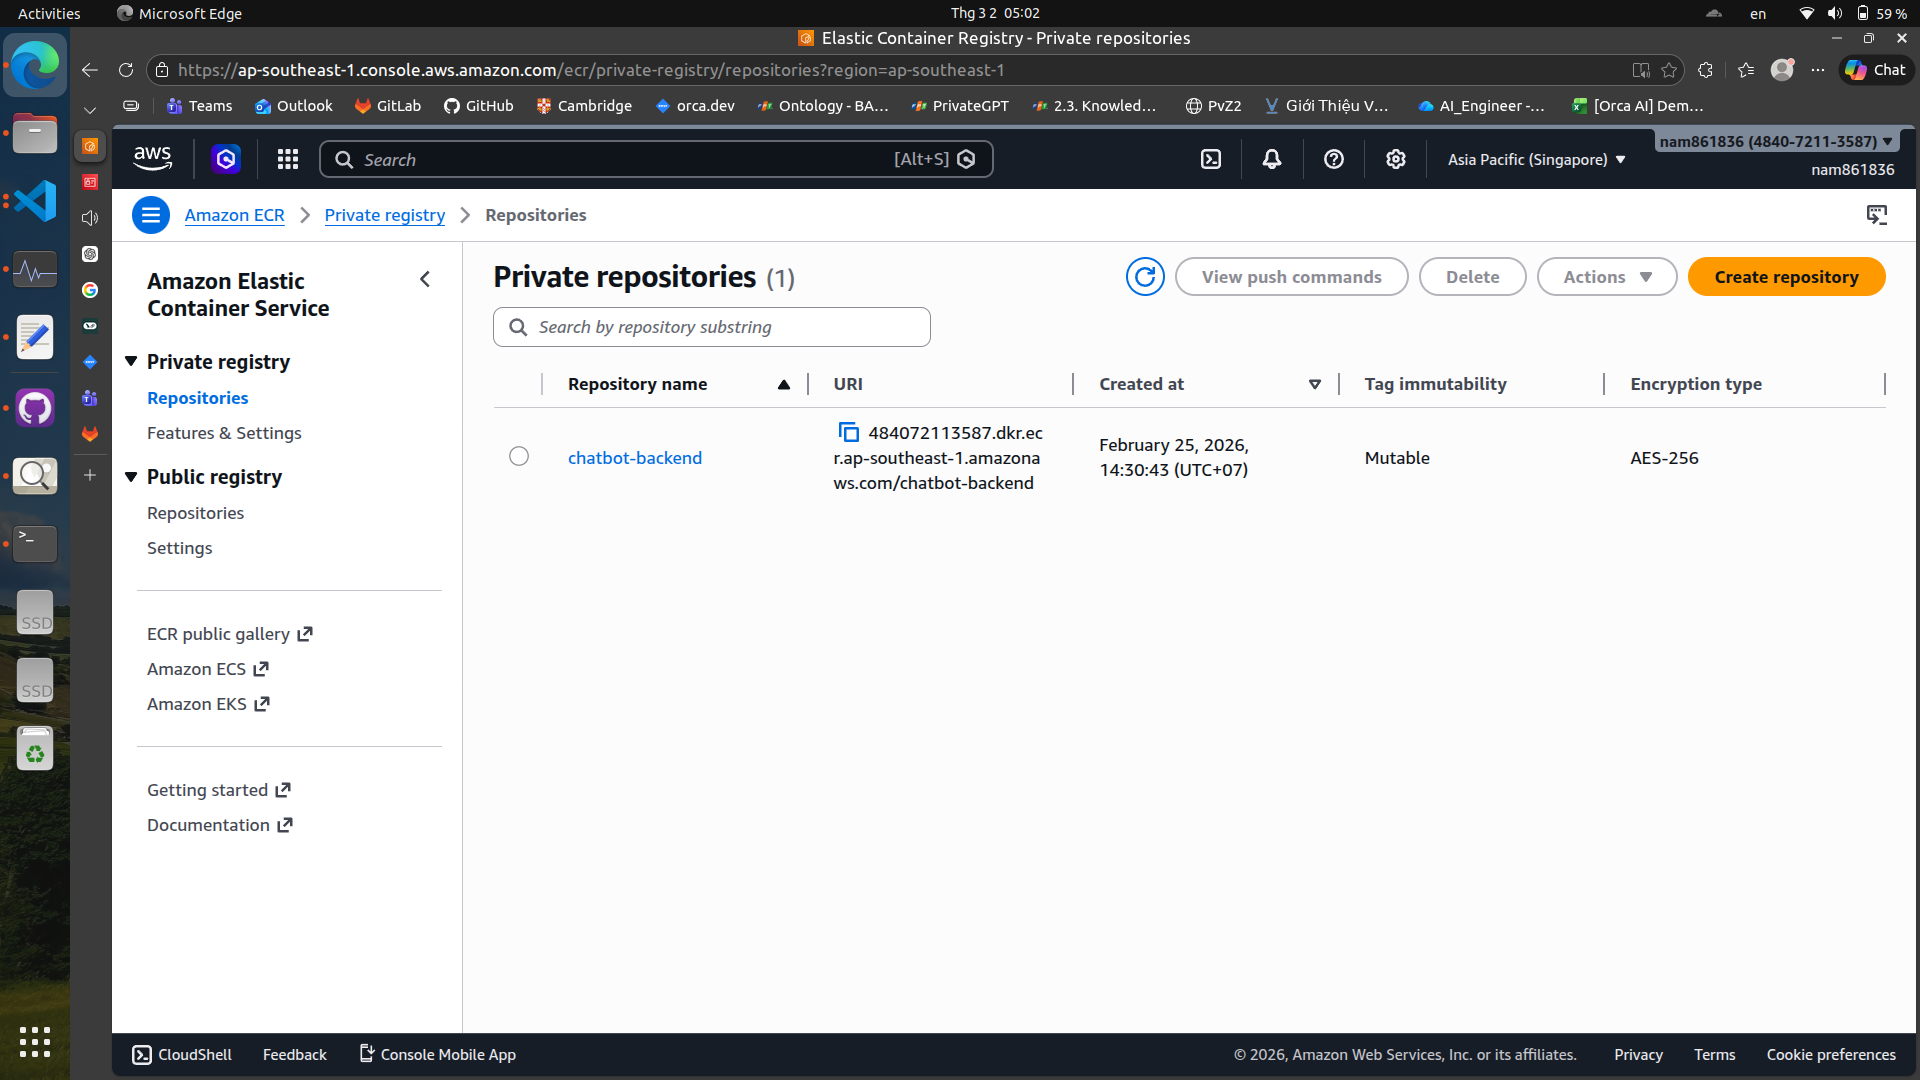
Task: Open the AWS CloudShell icon in top bar
Action: click(x=1210, y=160)
